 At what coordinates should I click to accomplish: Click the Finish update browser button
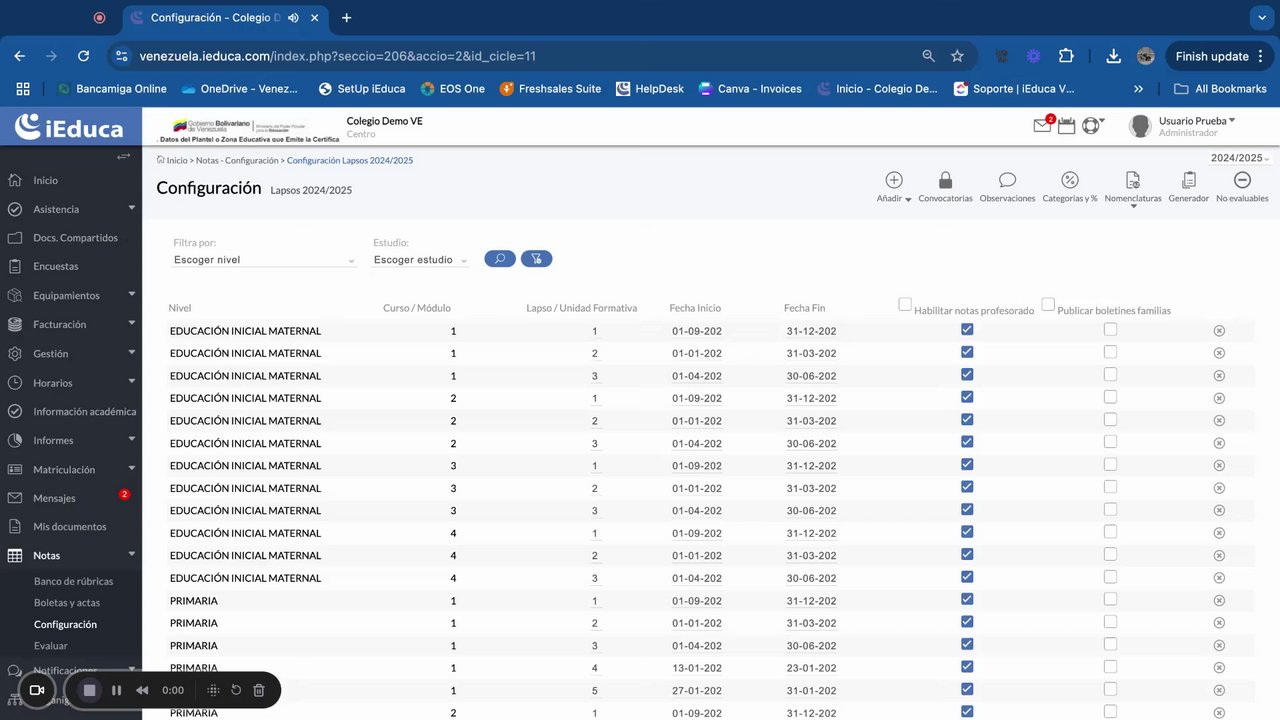tap(1211, 56)
